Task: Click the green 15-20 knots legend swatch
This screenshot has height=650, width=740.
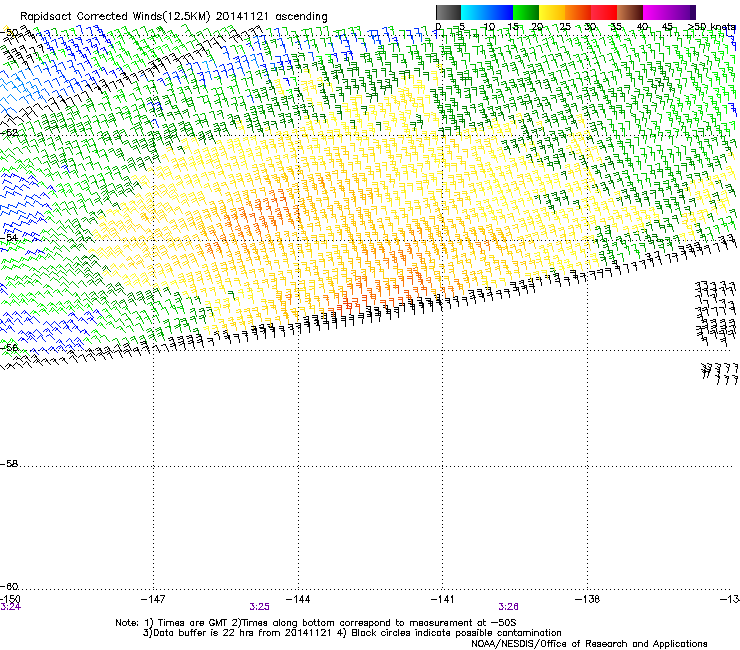Action: click(x=526, y=12)
